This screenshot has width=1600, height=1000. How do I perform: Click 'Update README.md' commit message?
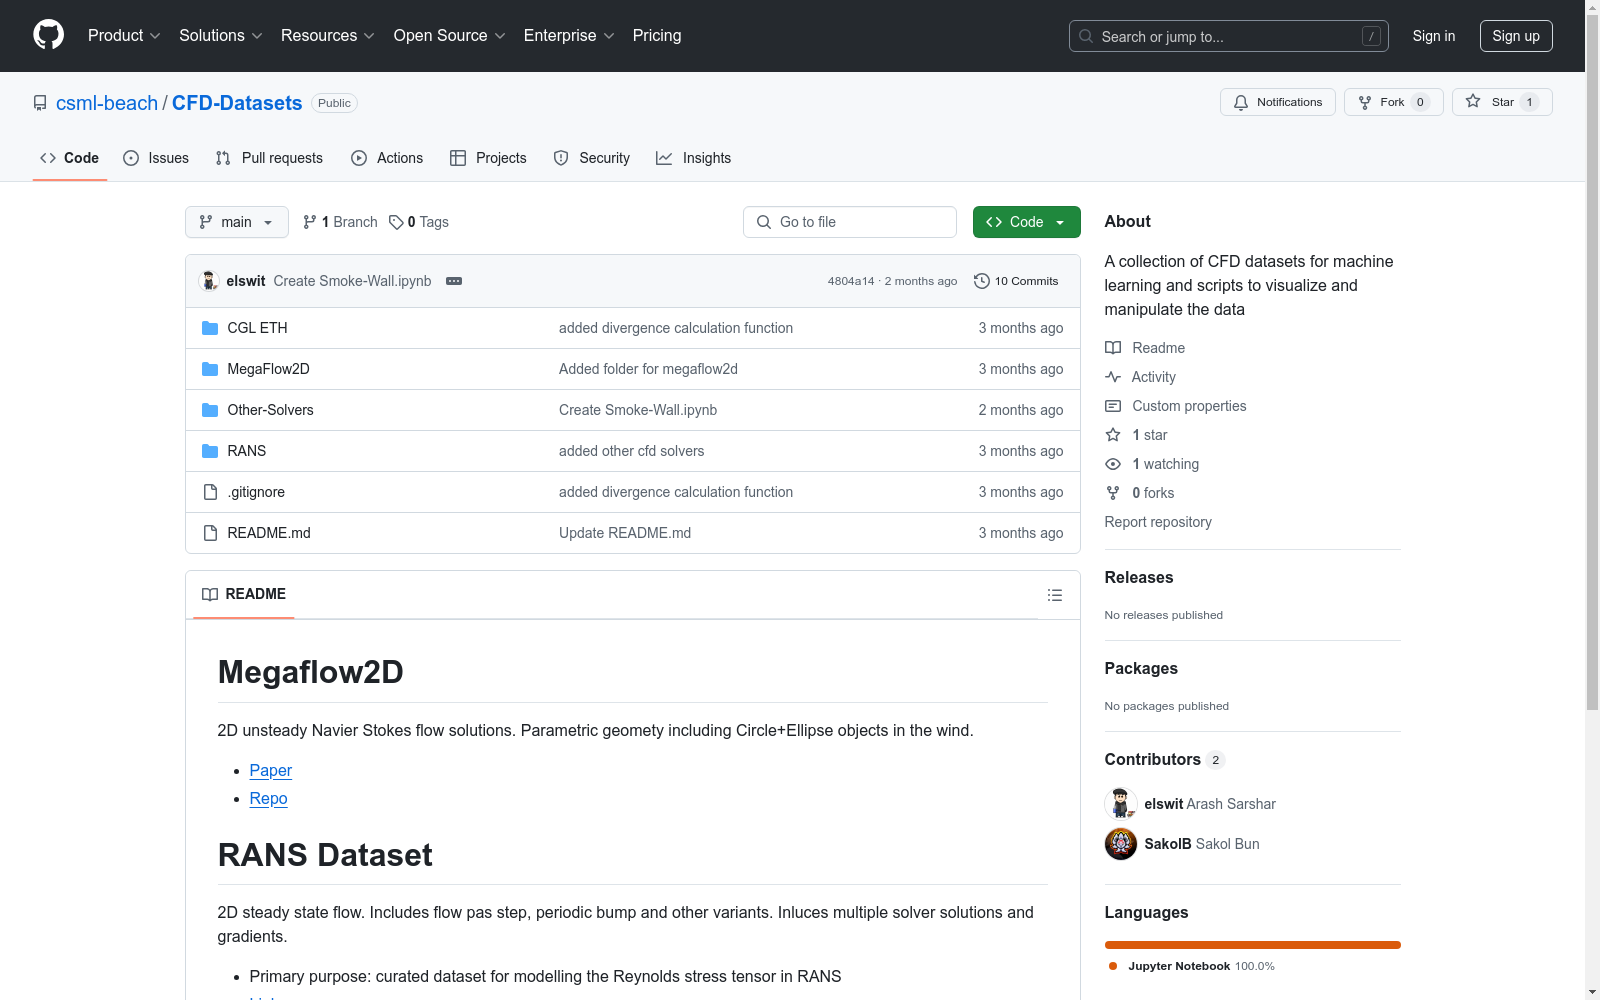pos(625,533)
